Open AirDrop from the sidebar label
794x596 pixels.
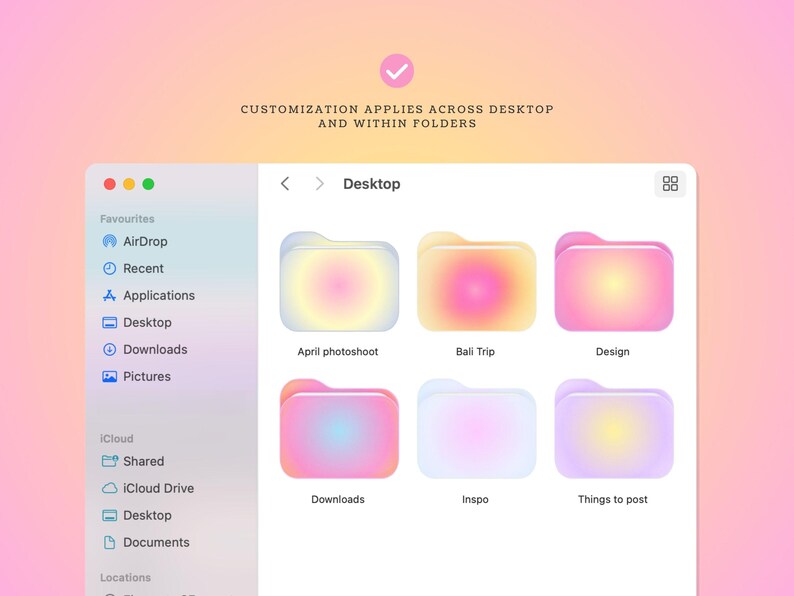click(145, 242)
